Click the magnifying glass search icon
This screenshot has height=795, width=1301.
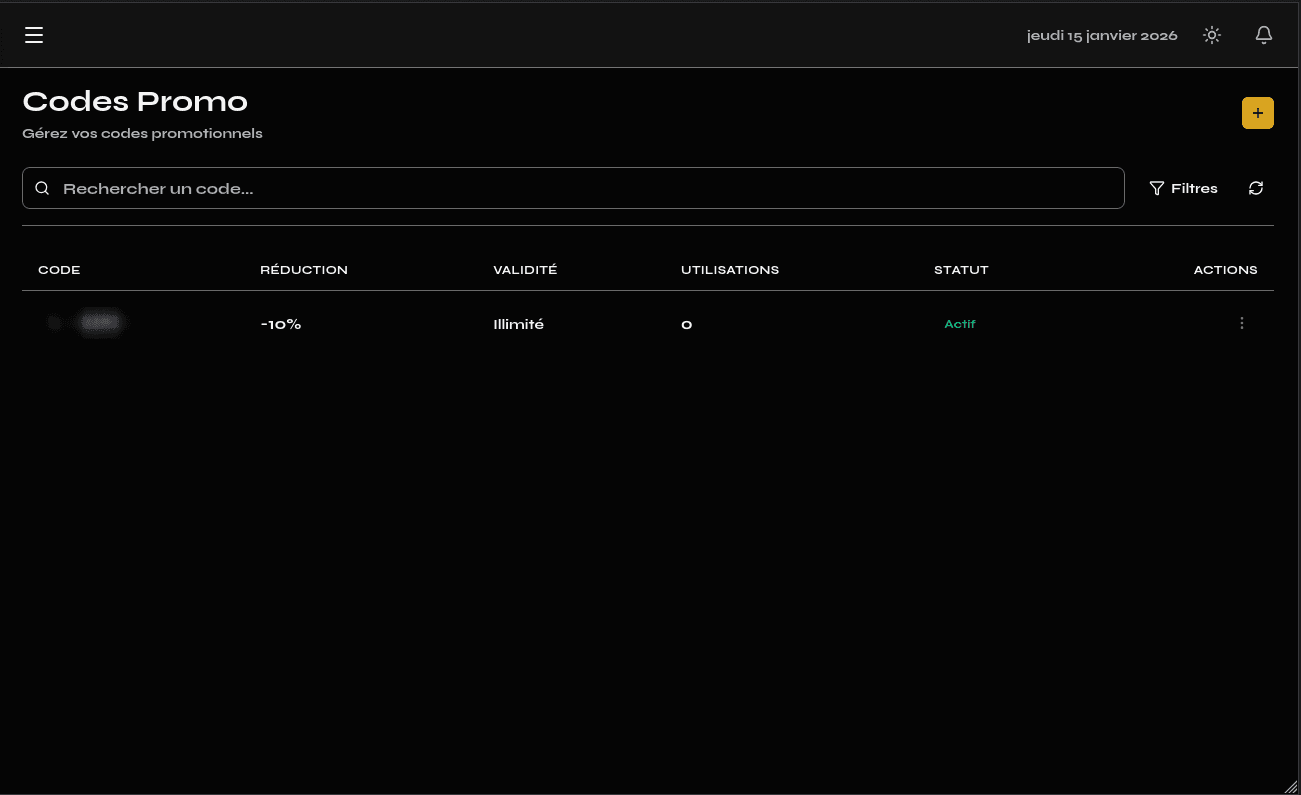[x=42, y=188]
